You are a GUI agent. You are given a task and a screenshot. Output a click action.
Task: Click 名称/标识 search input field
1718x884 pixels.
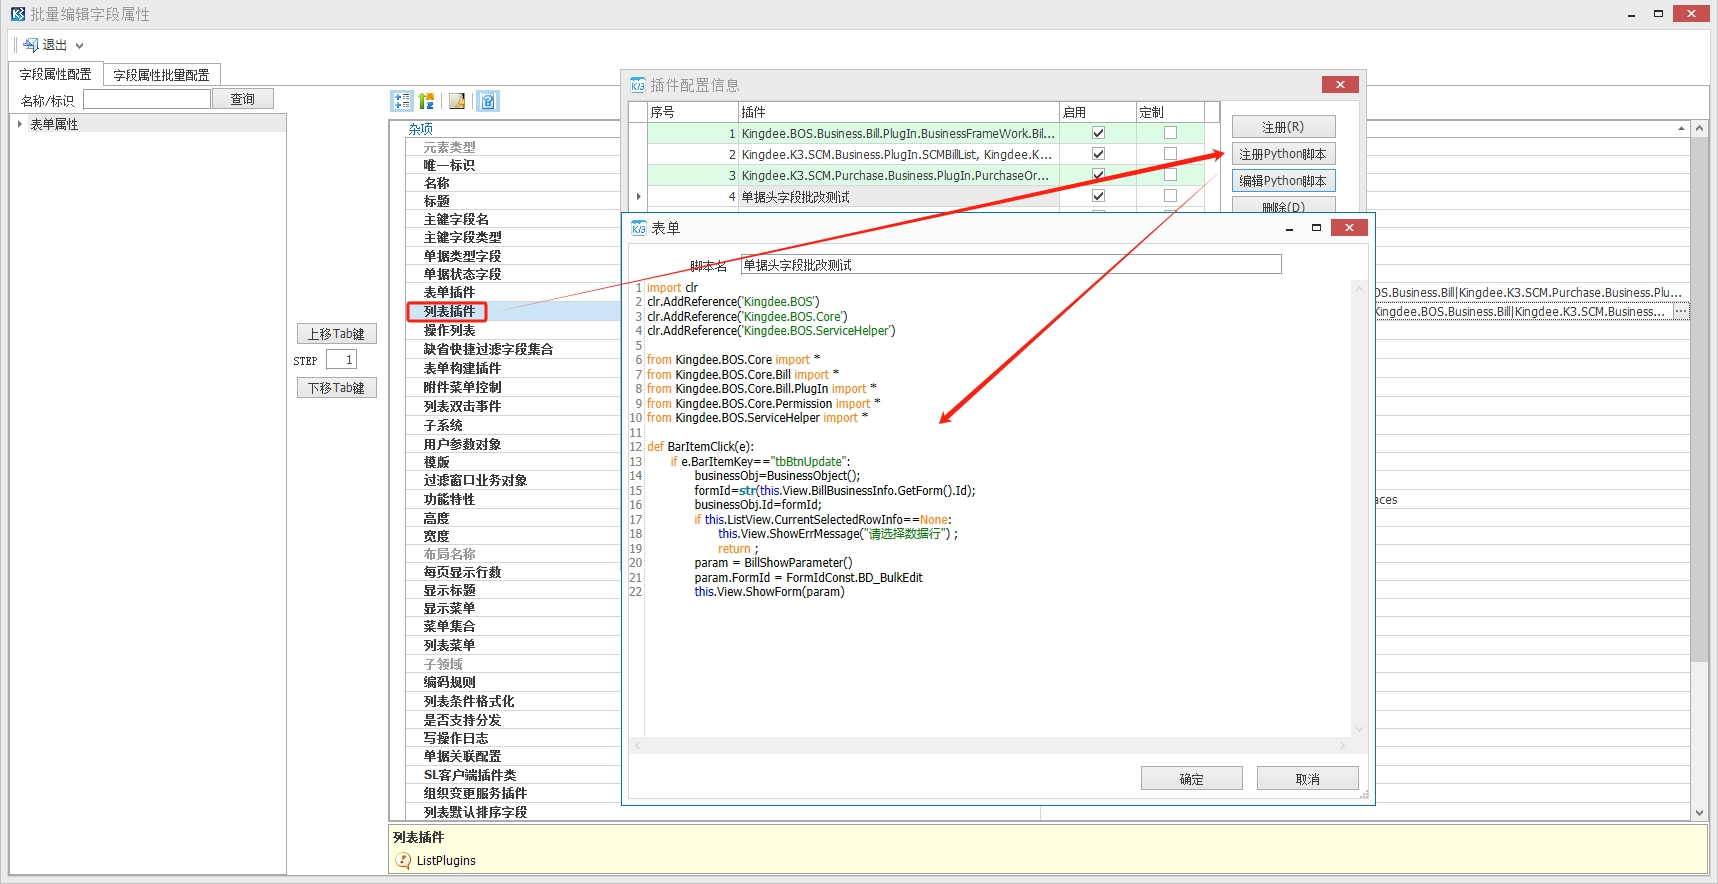tap(147, 99)
